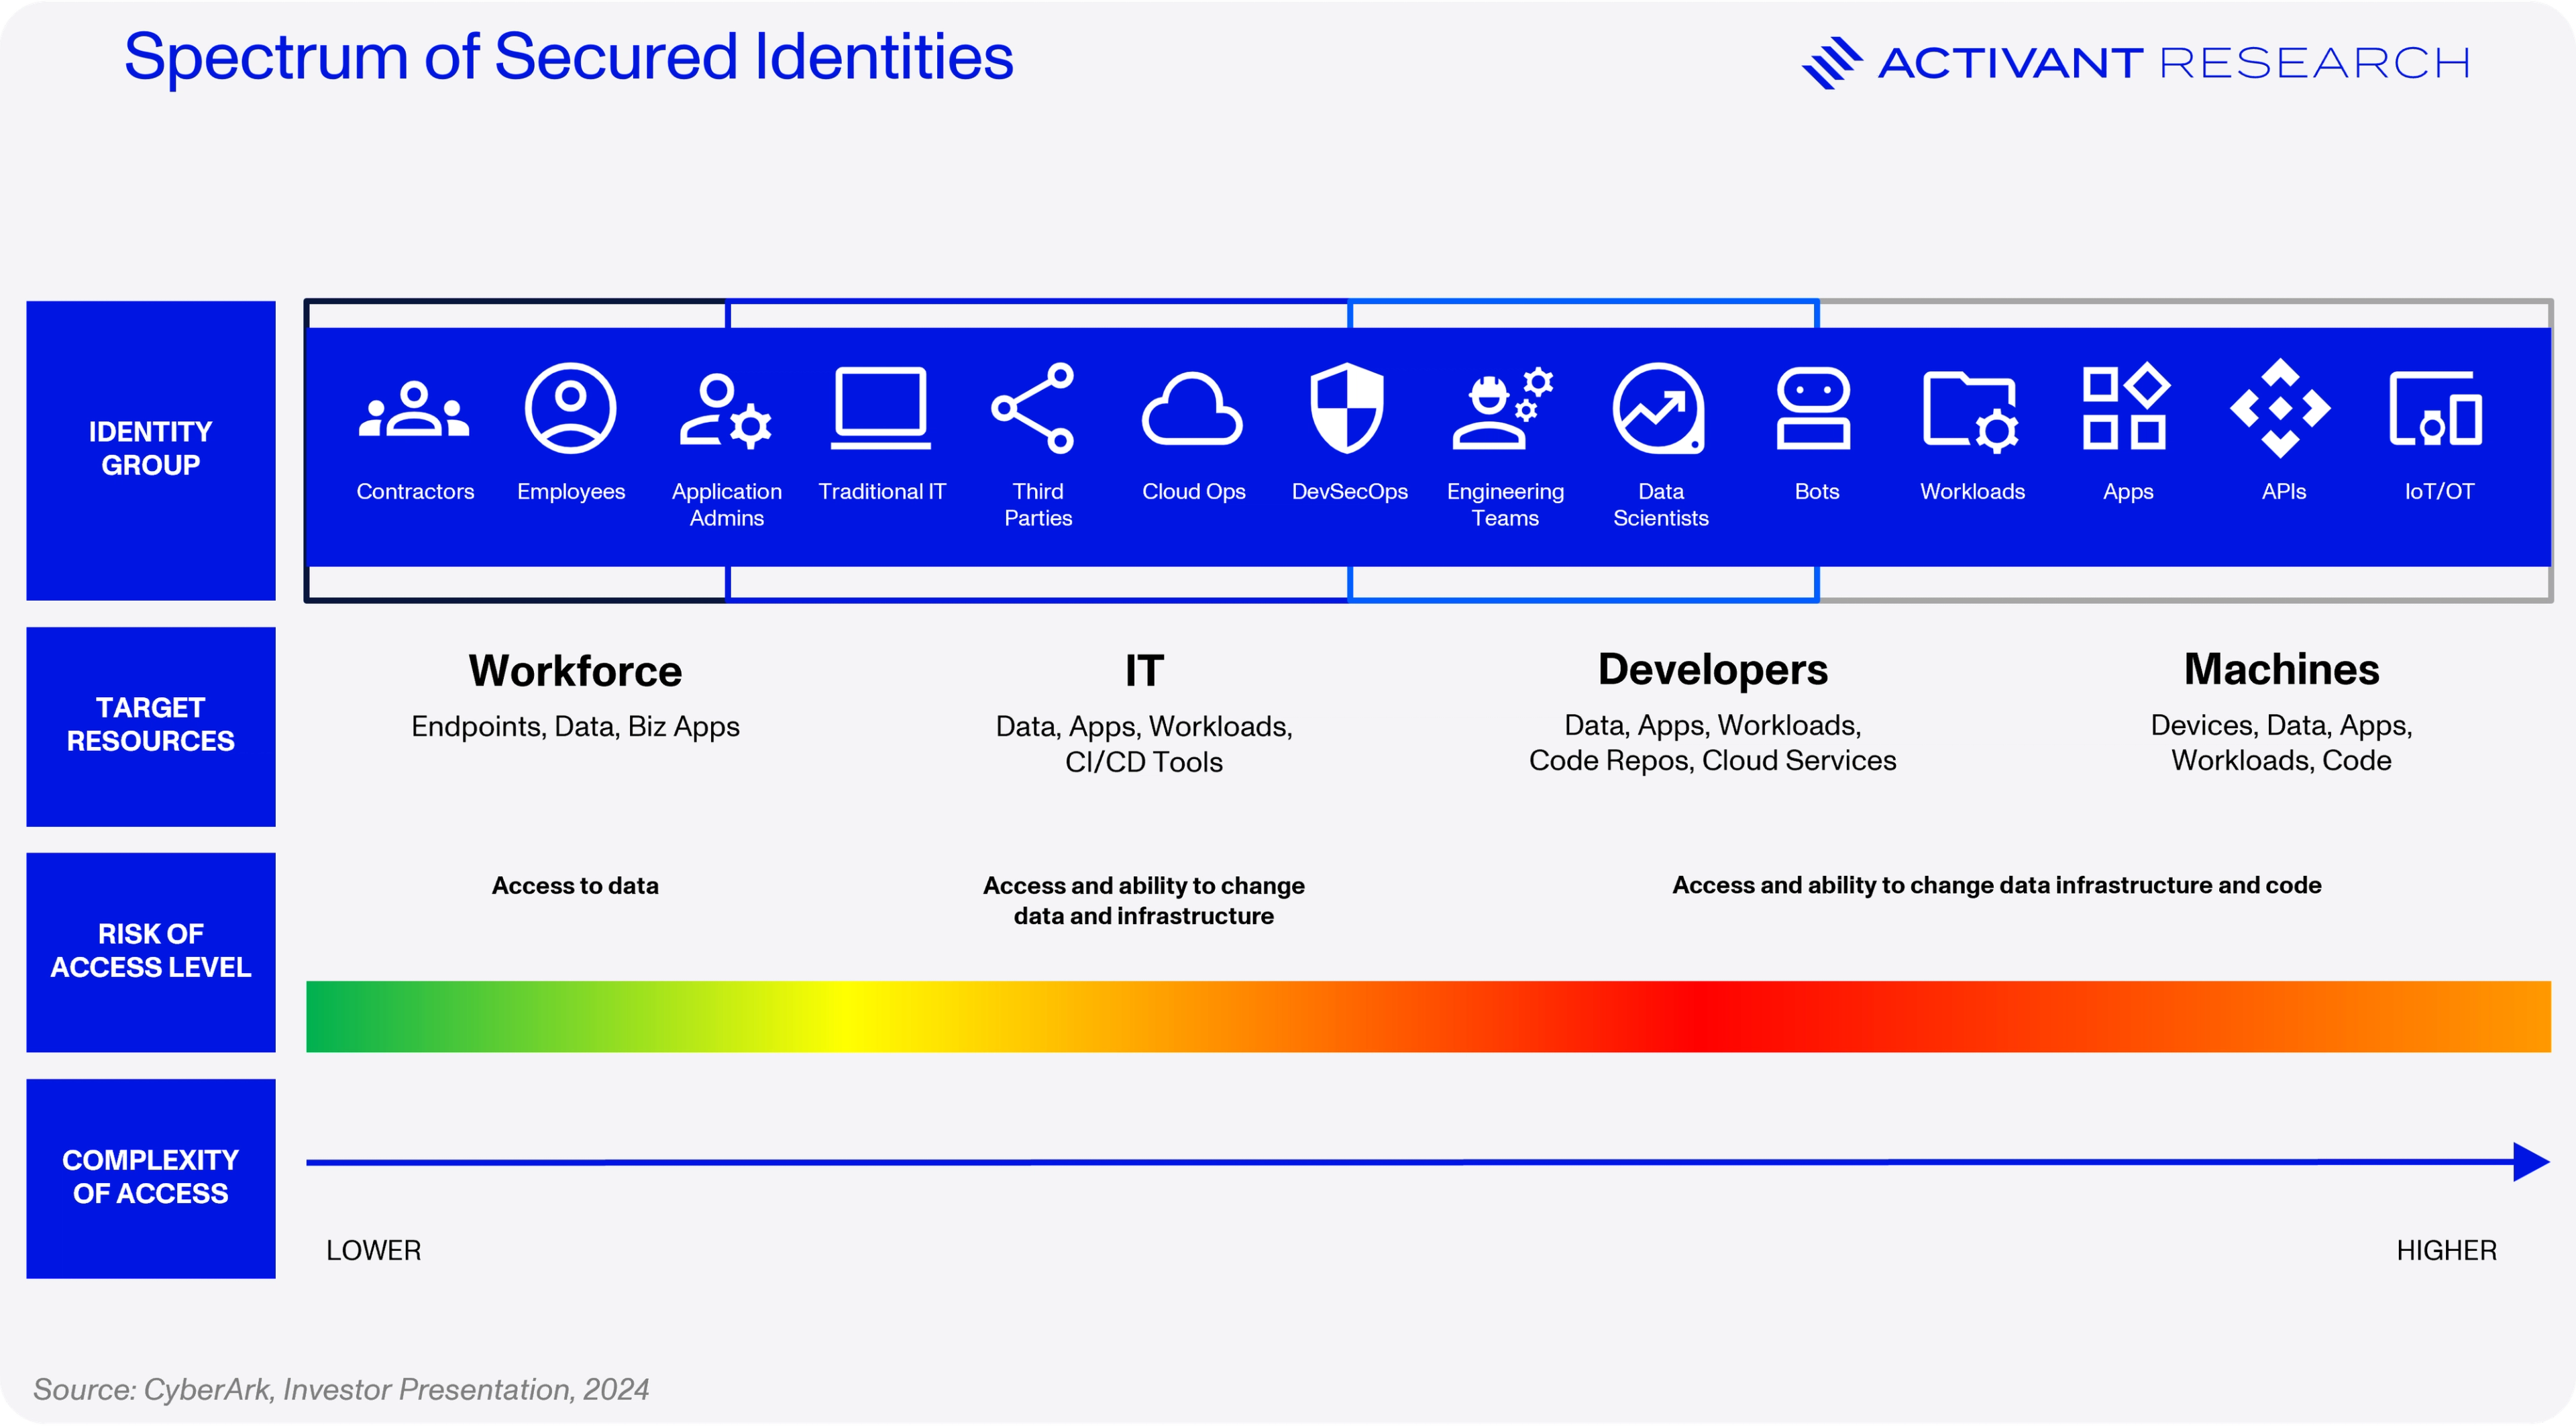Click the CyberArk source citation text

click(x=341, y=1389)
